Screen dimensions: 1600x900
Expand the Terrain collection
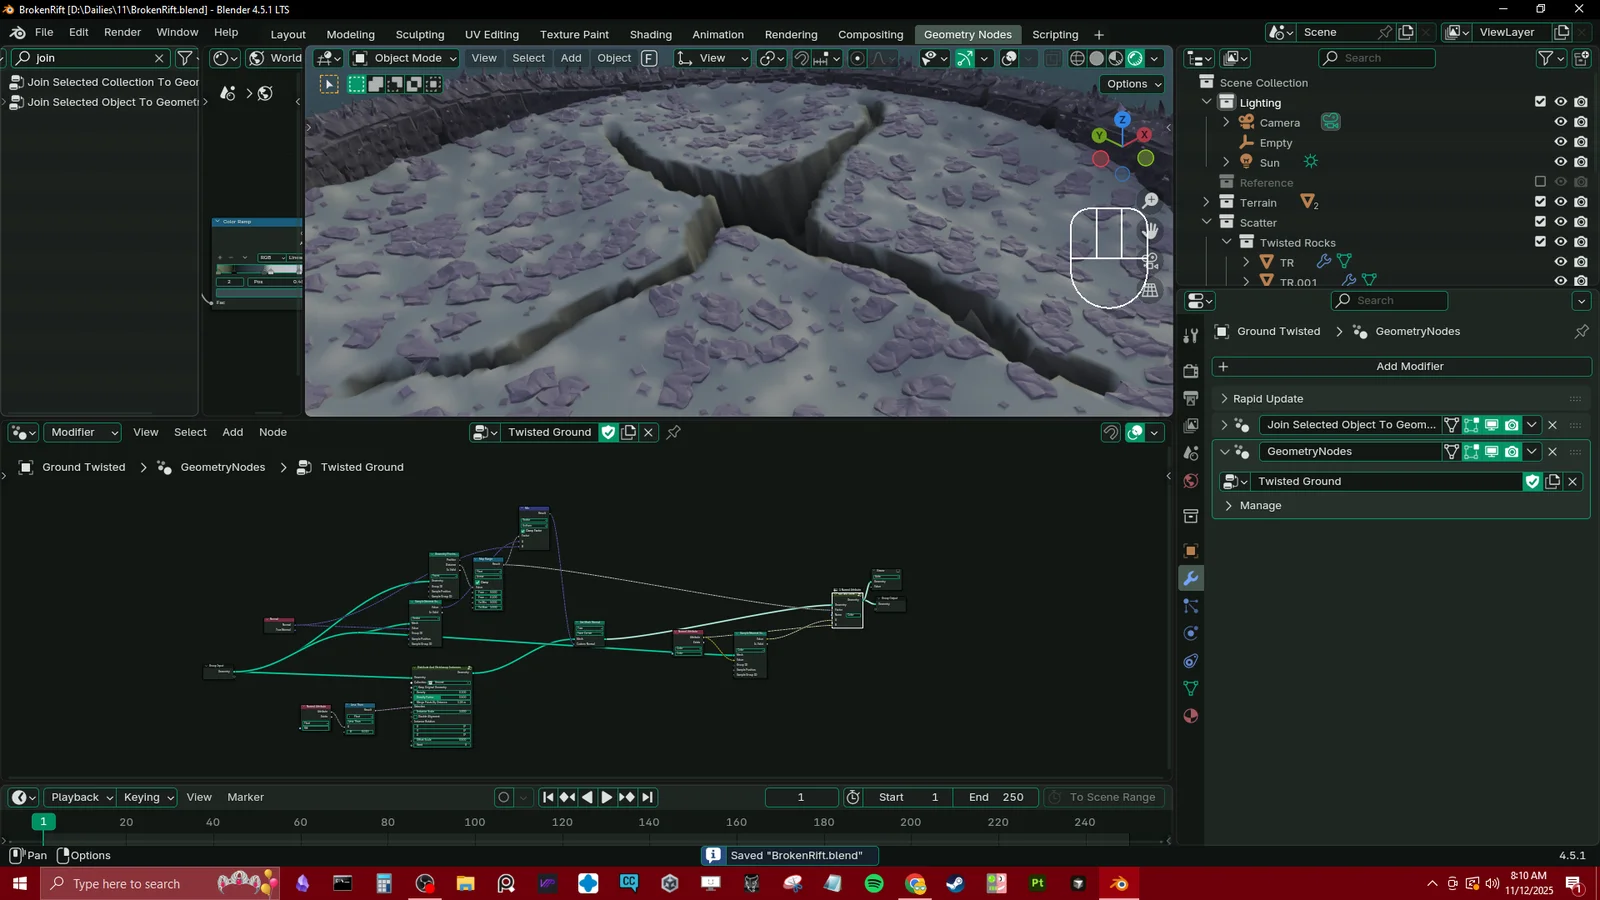coord(1206,202)
